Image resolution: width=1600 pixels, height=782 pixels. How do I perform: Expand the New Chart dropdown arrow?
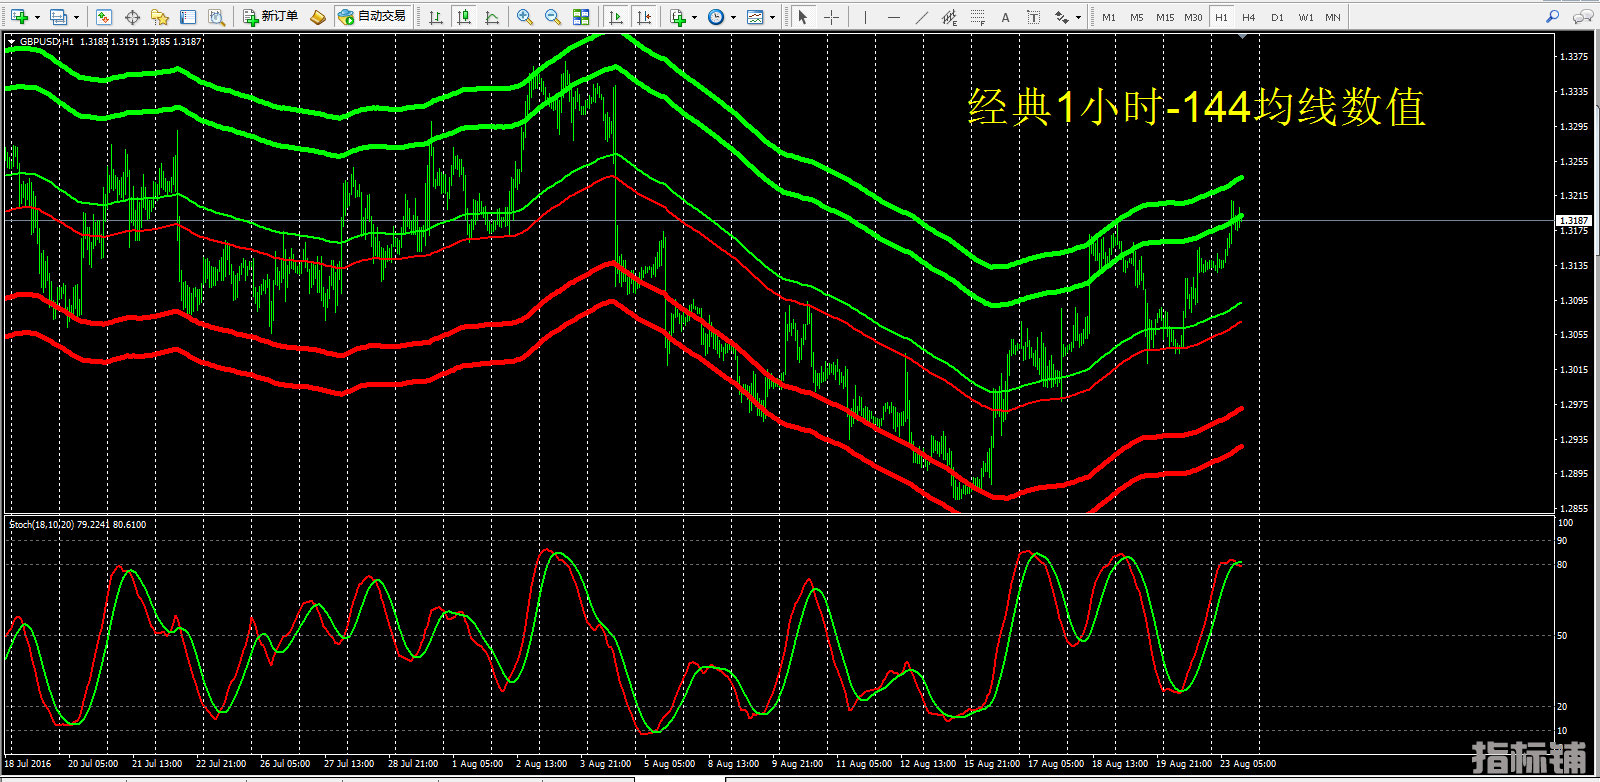click(38, 17)
